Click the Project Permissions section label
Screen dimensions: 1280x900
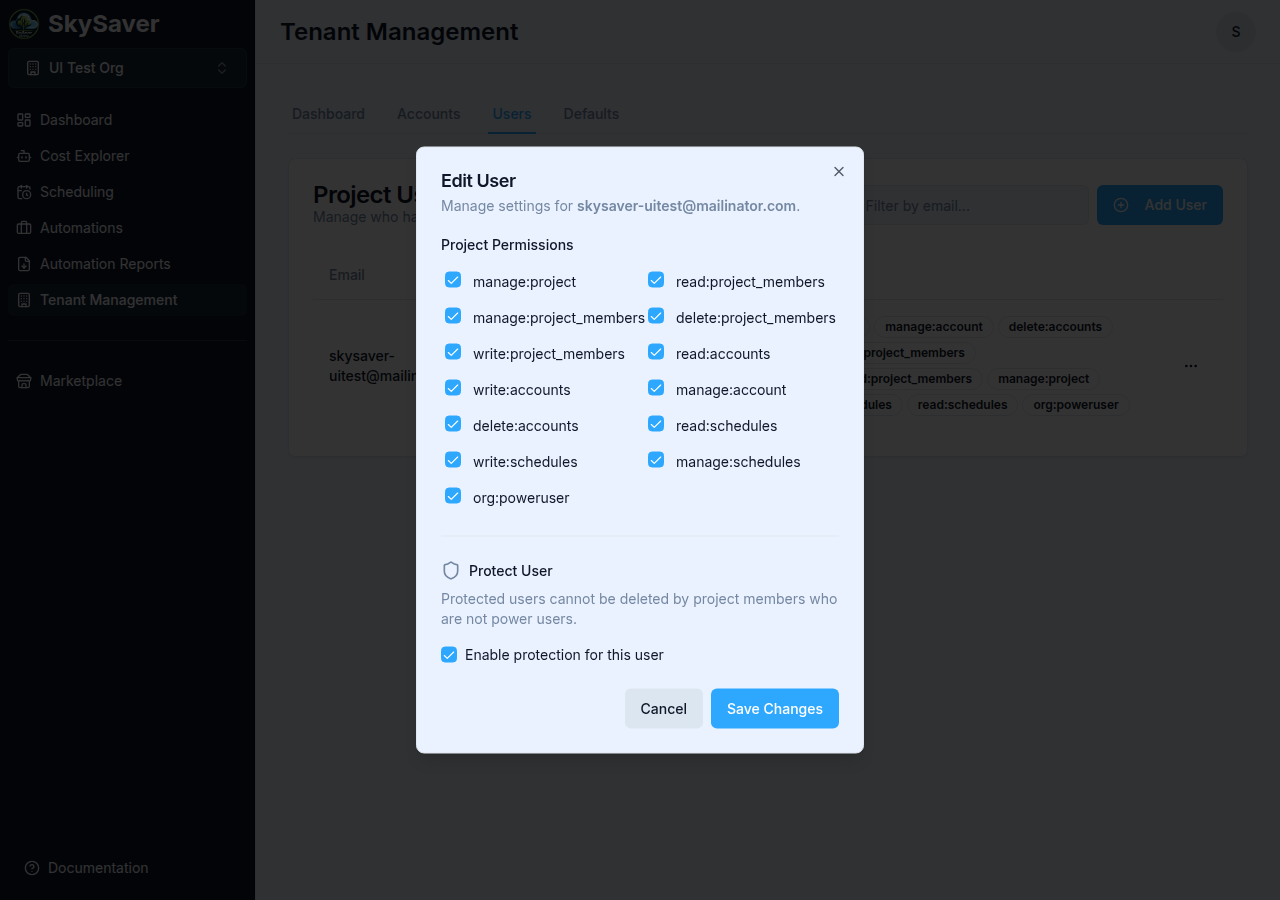point(507,245)
